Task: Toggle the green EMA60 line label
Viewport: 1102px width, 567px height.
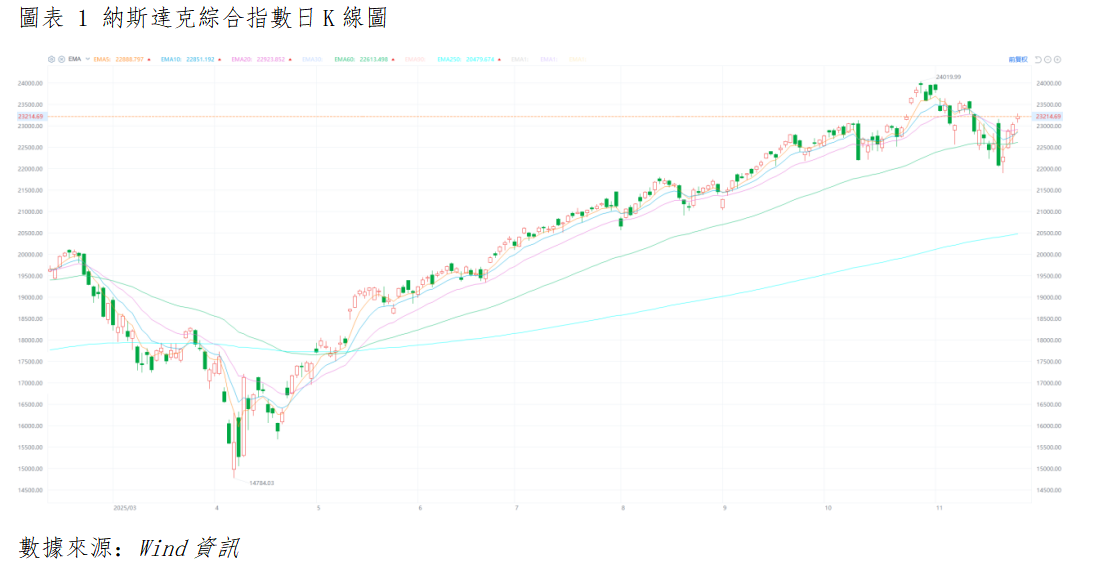Action: [x=344, y=60]
